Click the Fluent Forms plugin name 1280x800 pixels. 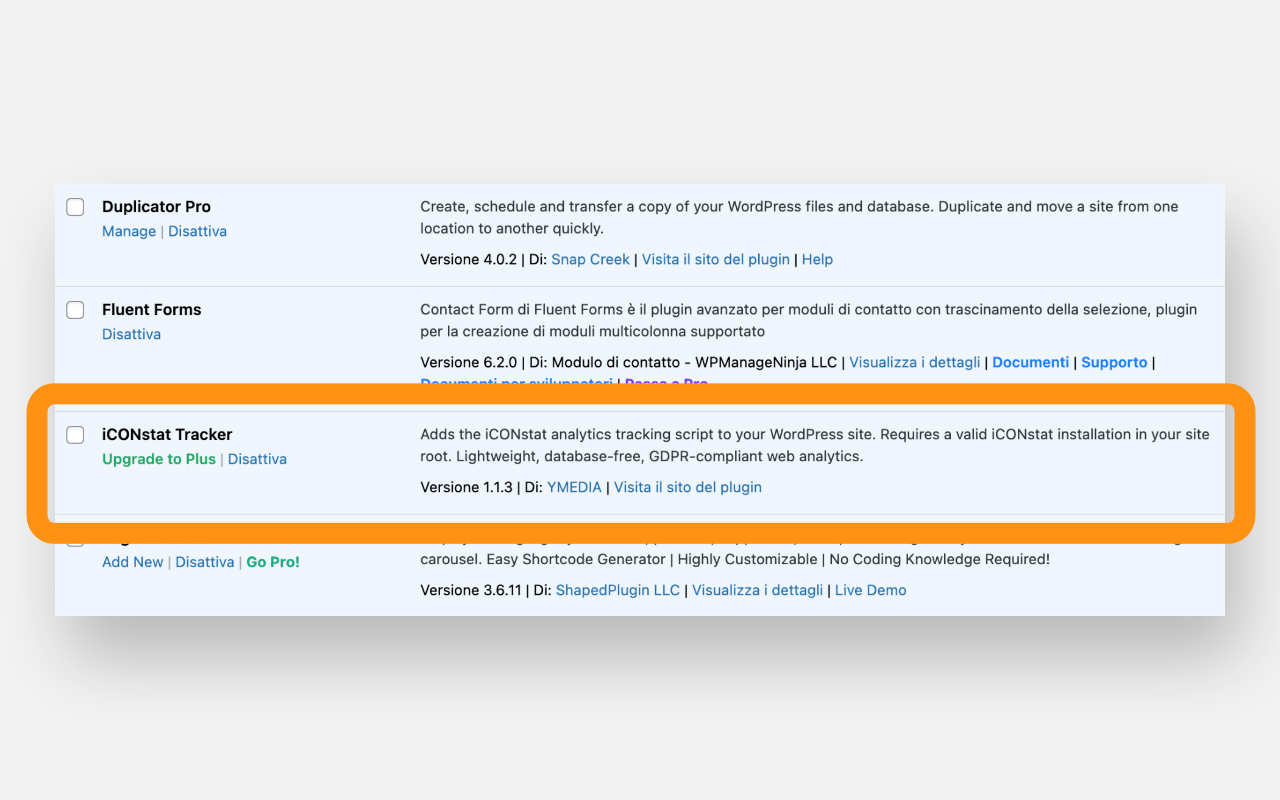point(152,310)
